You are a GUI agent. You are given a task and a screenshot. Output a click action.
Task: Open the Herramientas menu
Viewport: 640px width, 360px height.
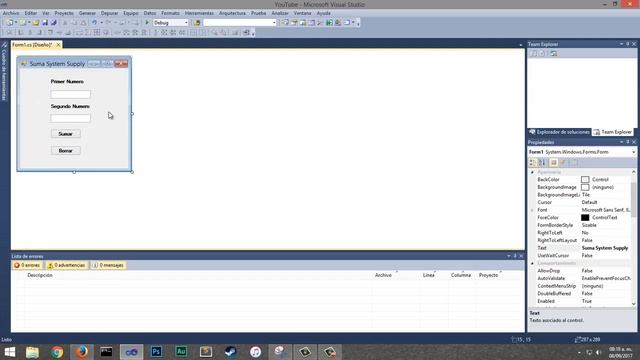coord(199,13)
